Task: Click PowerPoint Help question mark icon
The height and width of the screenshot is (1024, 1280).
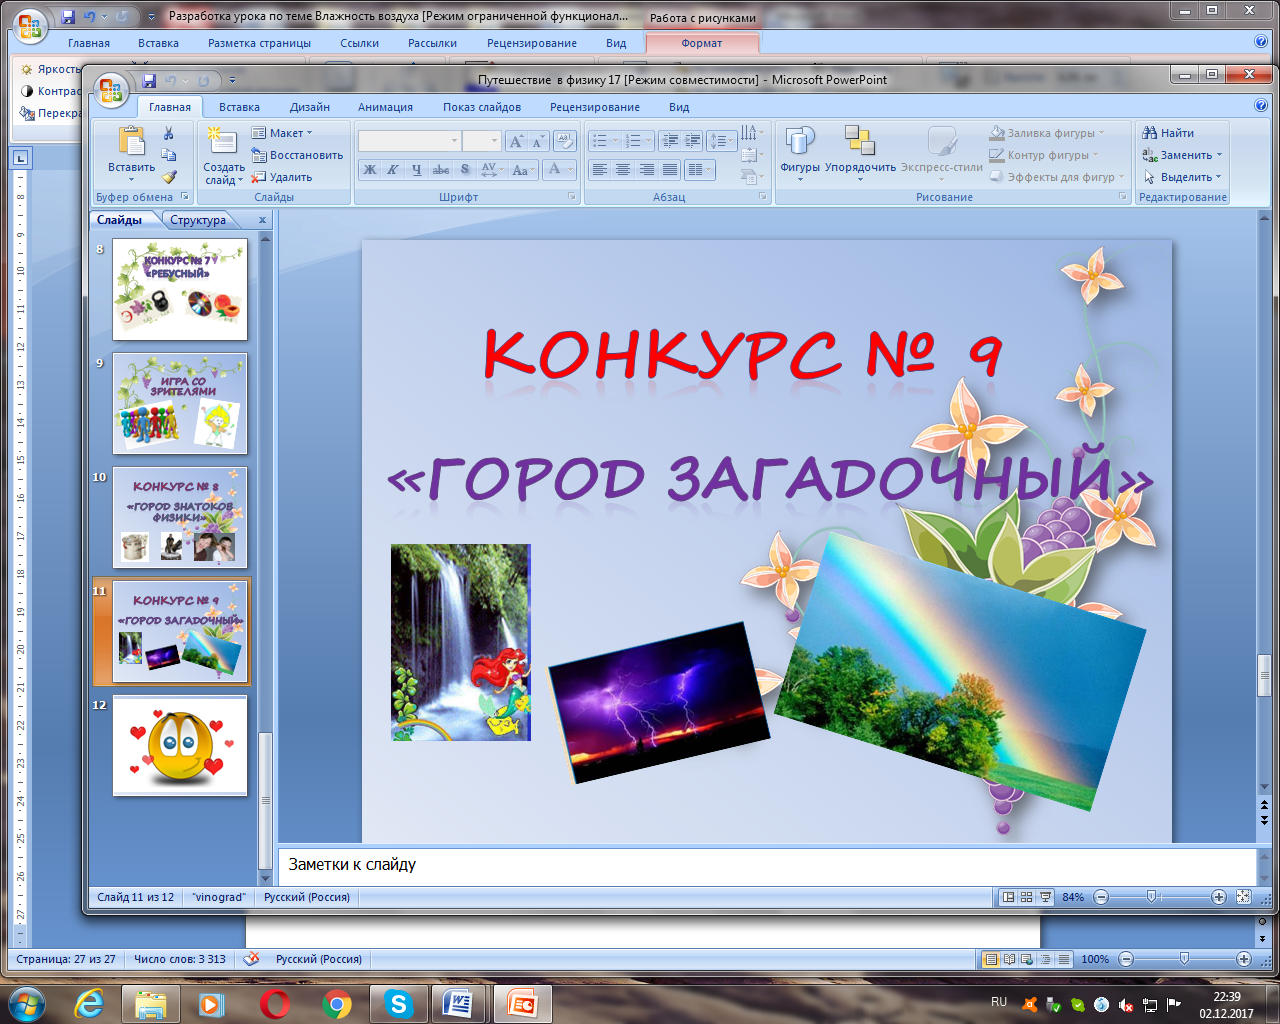Action: coord(1261,105)
